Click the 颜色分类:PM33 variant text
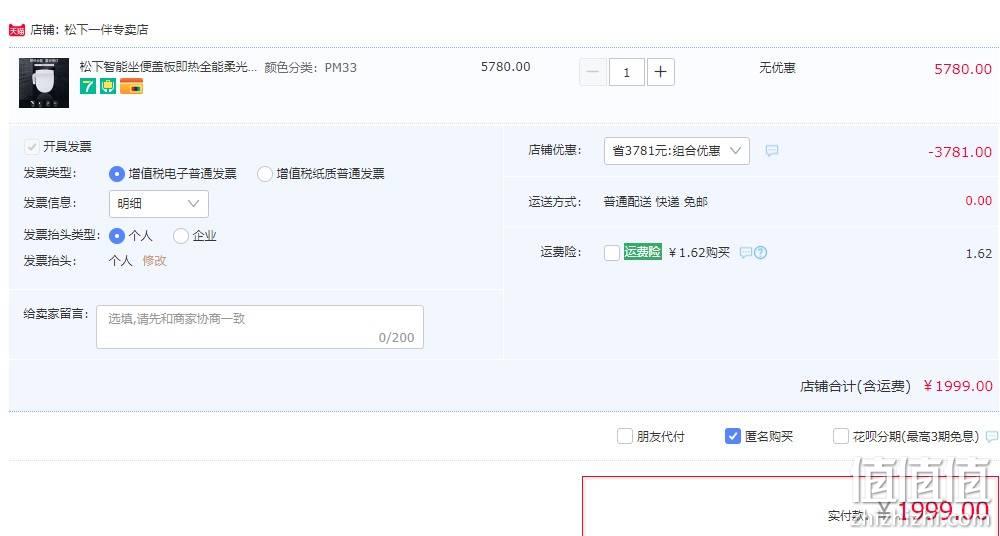1000x536 pixels. pos(311,68)
